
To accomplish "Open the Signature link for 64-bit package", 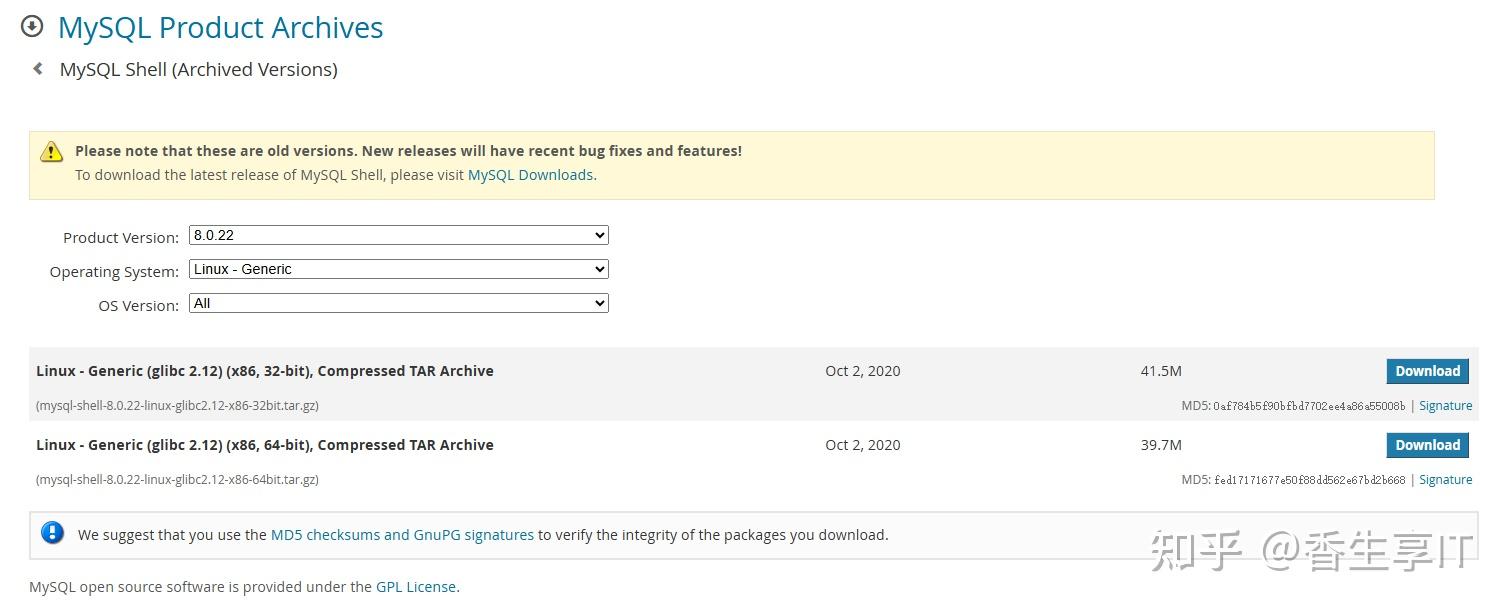I will (1445, 480).
